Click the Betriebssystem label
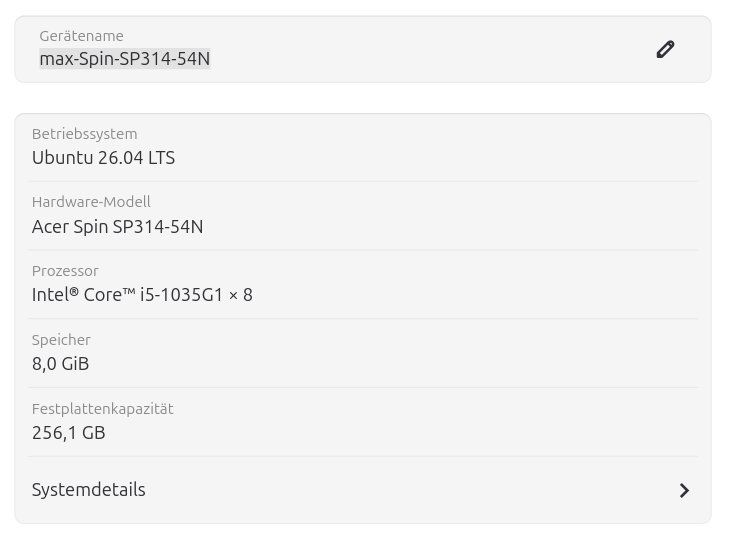 click(x=84, y=134)
